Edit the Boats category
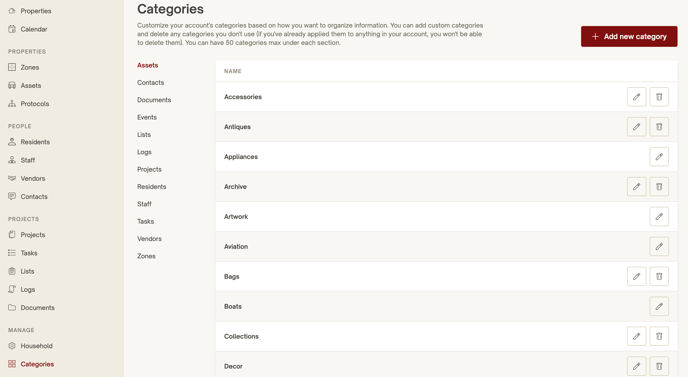The width and height of the screenshot is (688, 377). tap(659, 306)
